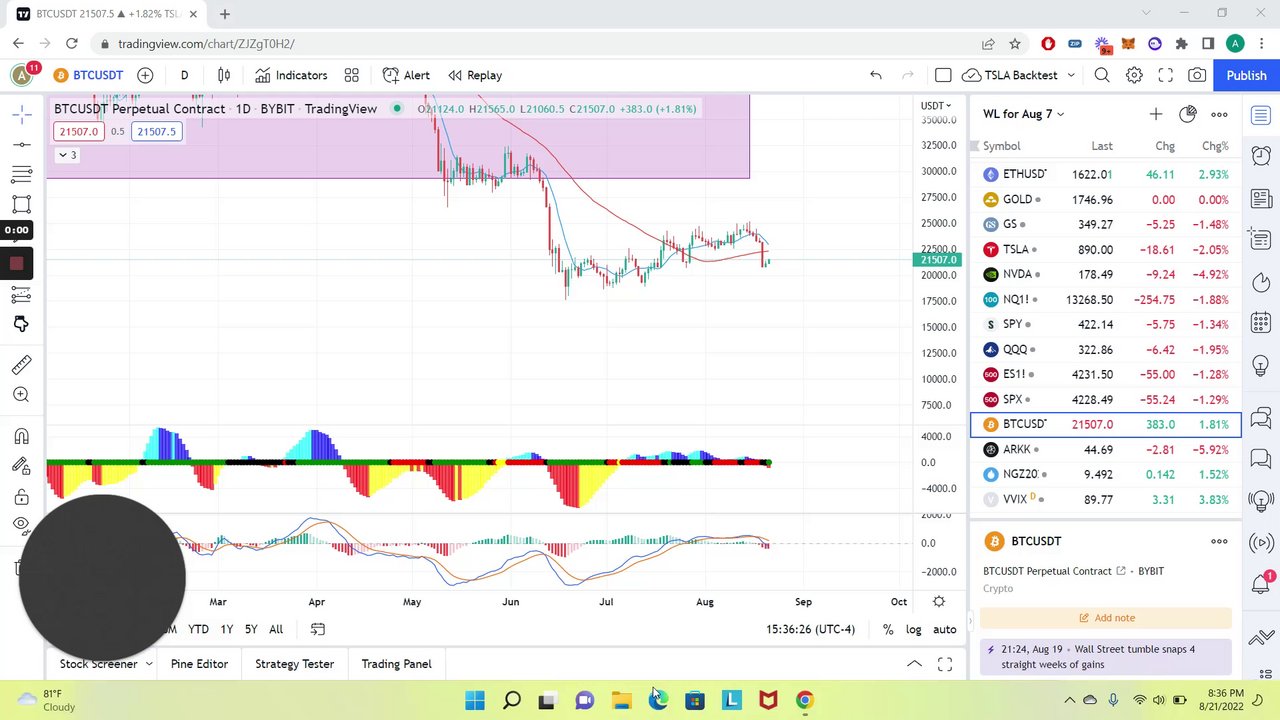The width and height of the screenshot is (1280, 720).
Task: Open Notifications bell panel
Action: (x=1261, y=583)
